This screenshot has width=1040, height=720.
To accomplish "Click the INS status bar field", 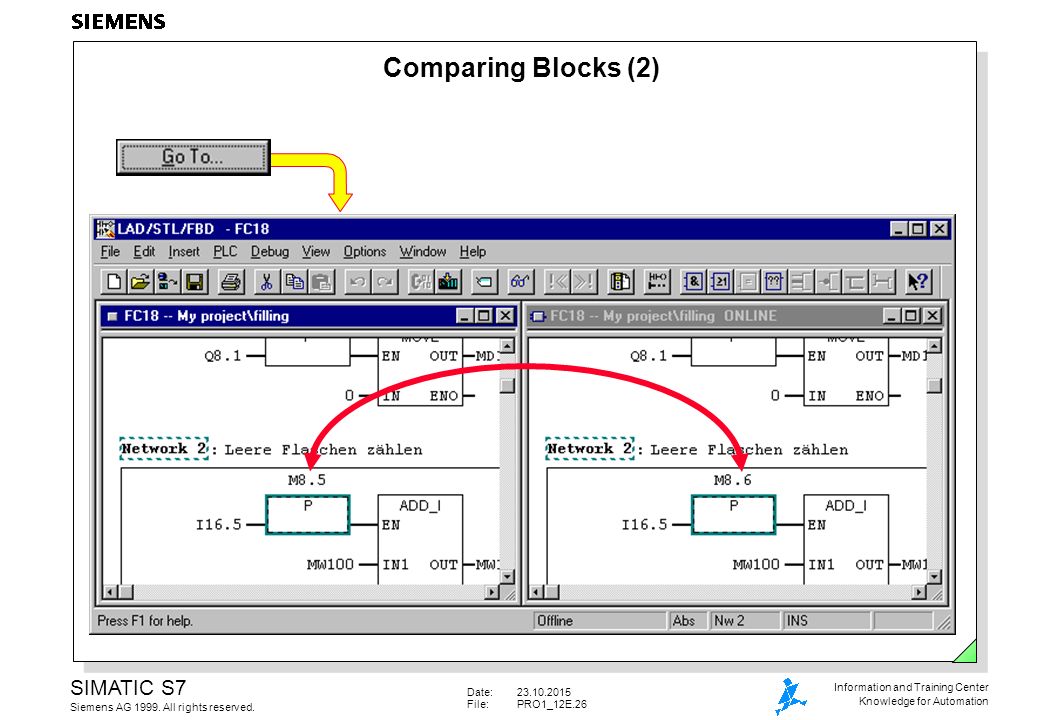I will tap(826, 621).
